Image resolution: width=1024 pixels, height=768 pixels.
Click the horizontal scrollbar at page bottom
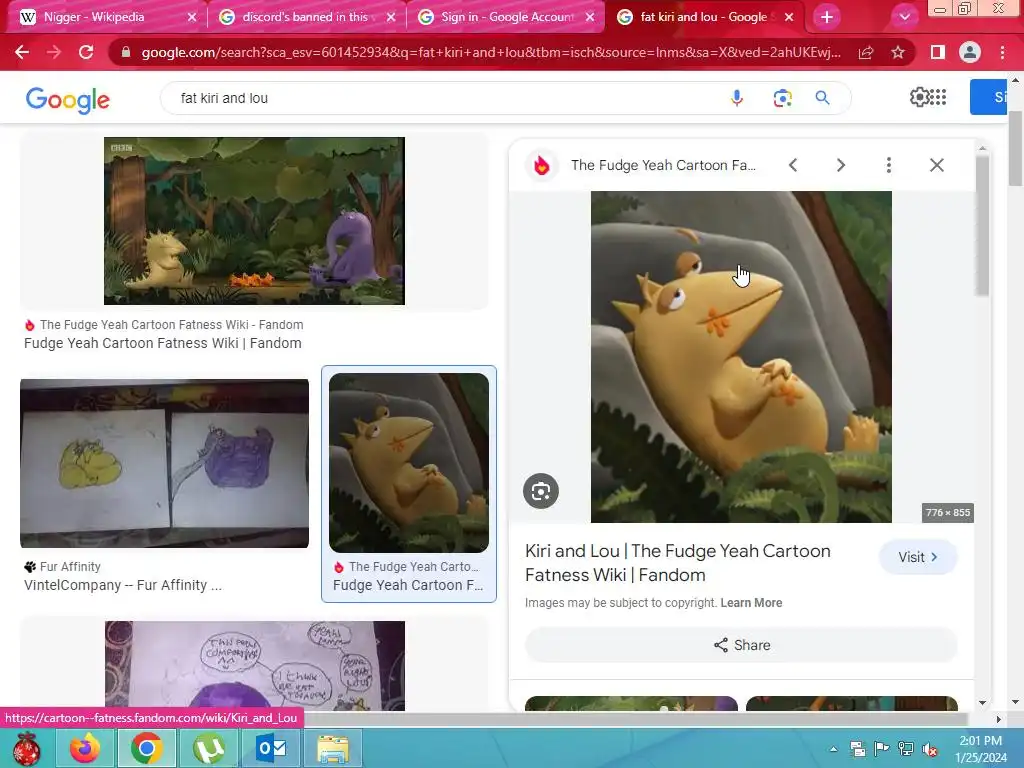(635, 719)
